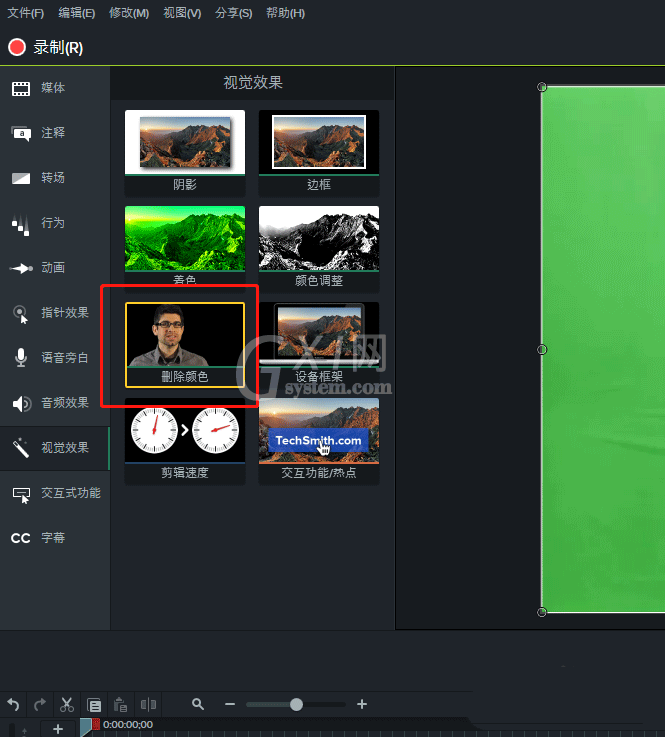This screenshot has height=737, width=665.
Task: Start recording with the 录制(R) button
Action: [x=46, y=47]
